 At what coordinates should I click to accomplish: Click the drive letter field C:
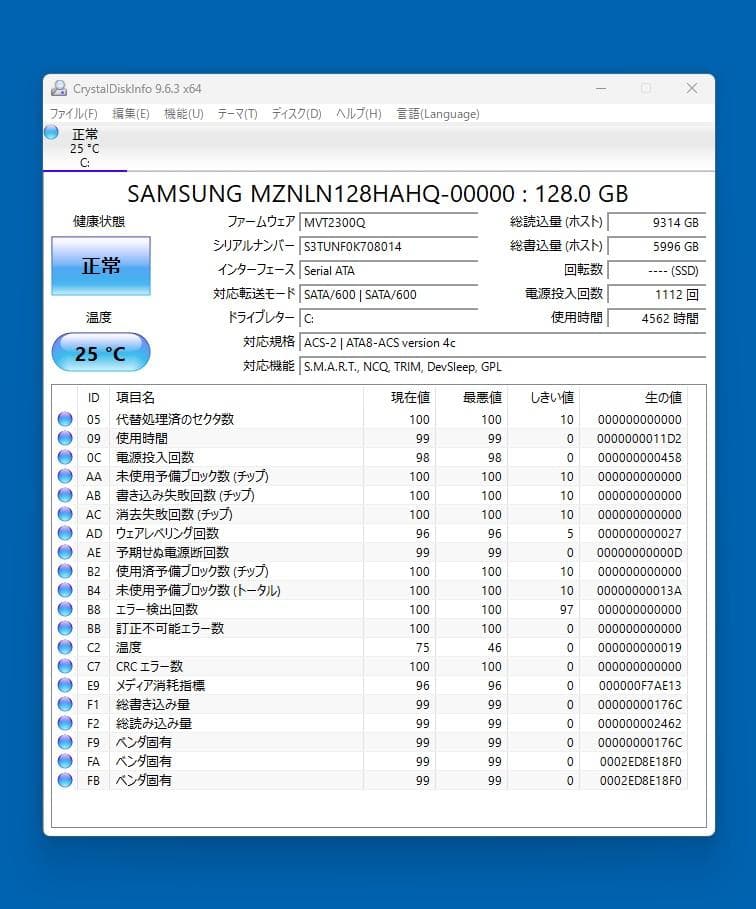(x=388, y=318)
